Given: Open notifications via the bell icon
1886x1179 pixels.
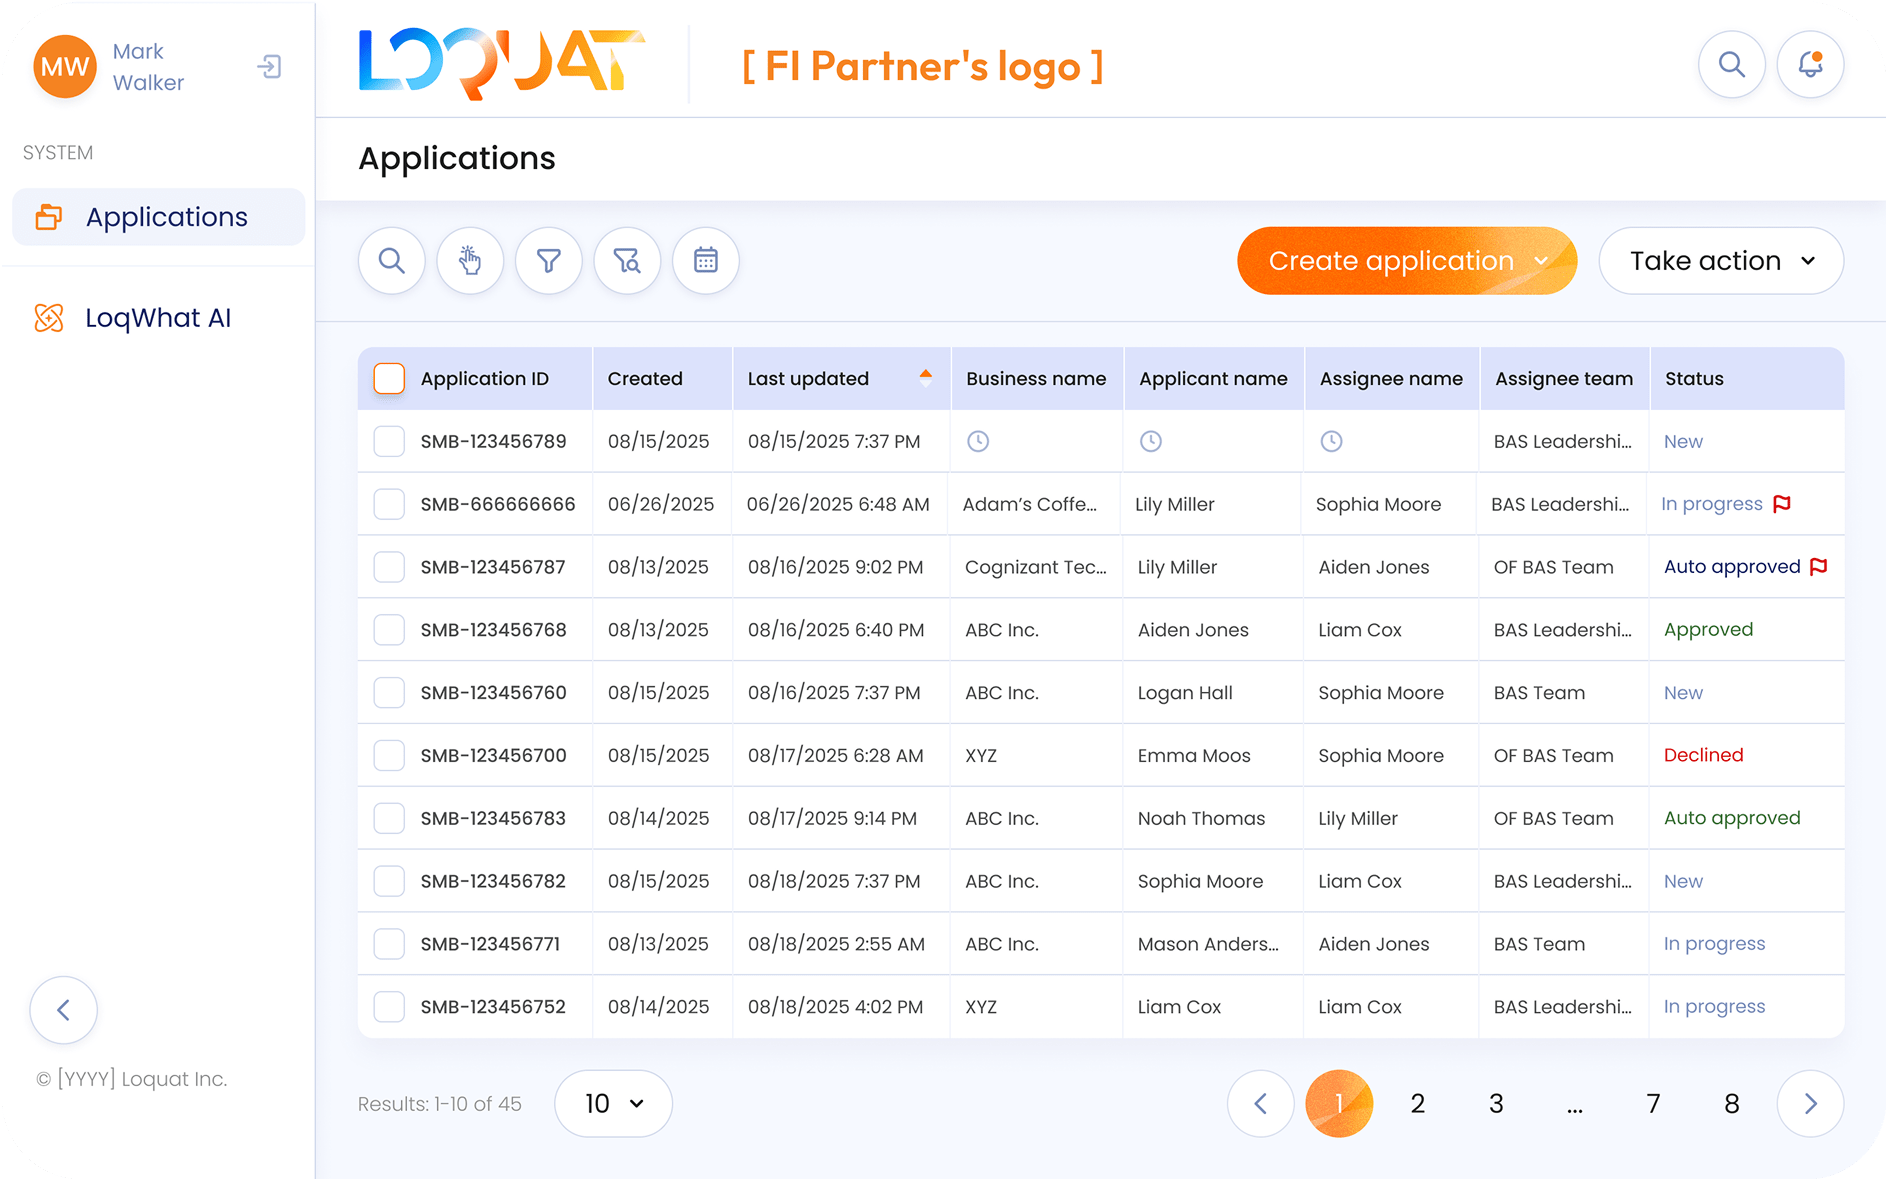Looking at the screenshot, I should 1810,64.
